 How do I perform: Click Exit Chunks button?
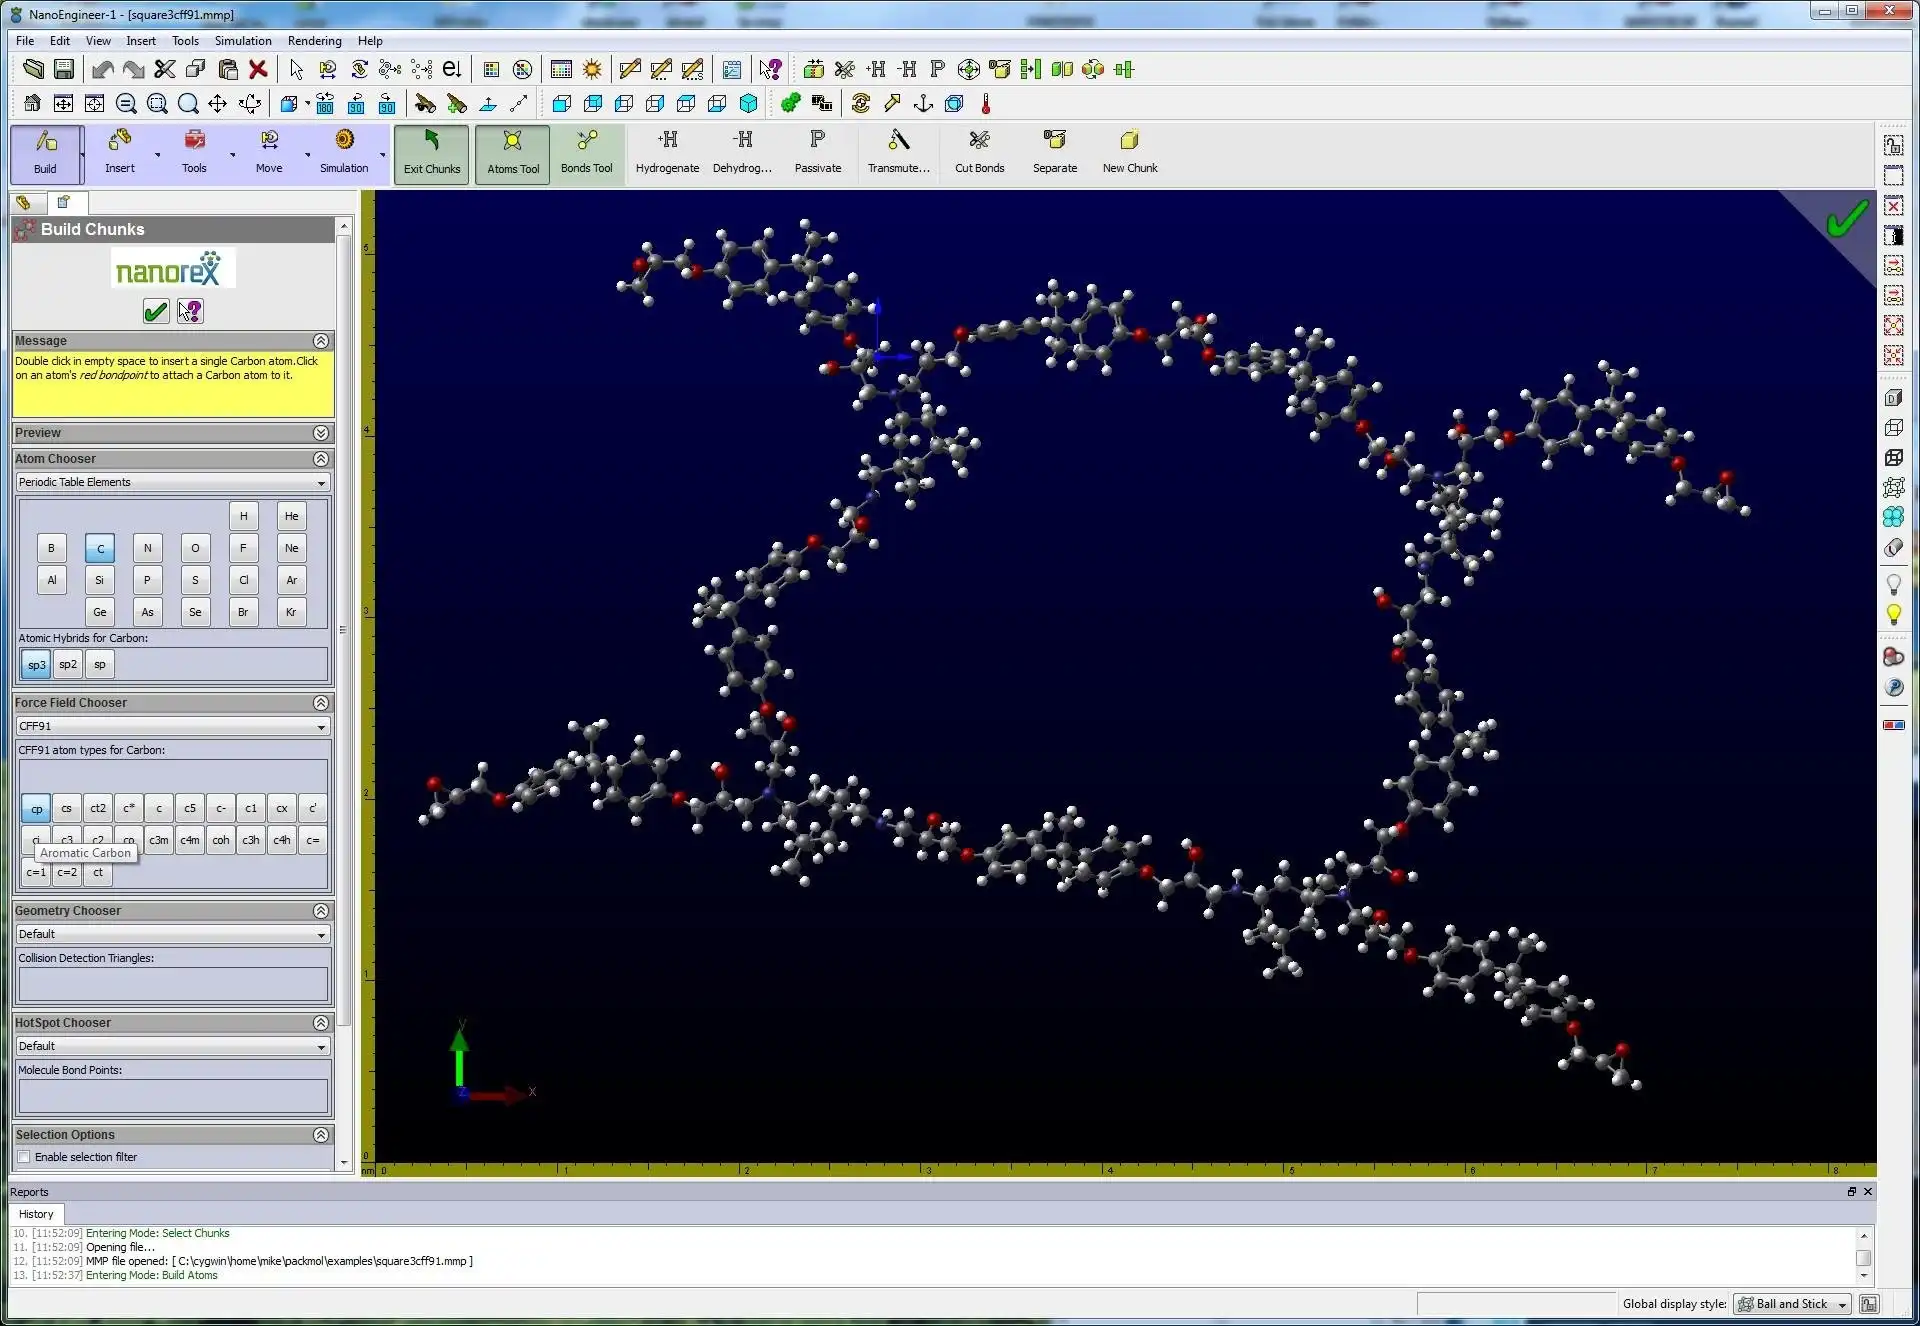[432, 149]
